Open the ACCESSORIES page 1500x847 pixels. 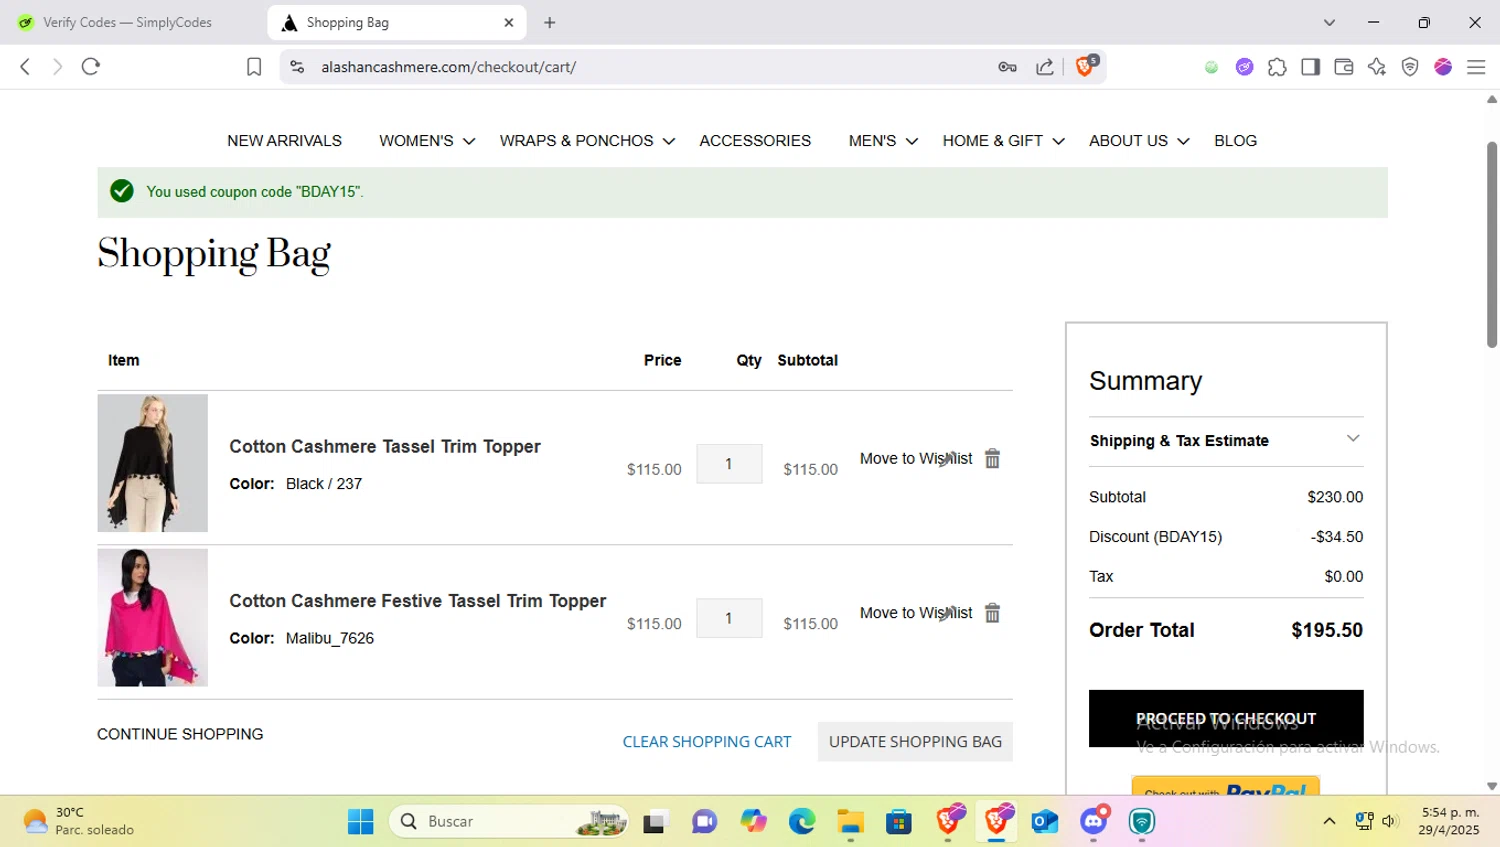tap(755, 141)
